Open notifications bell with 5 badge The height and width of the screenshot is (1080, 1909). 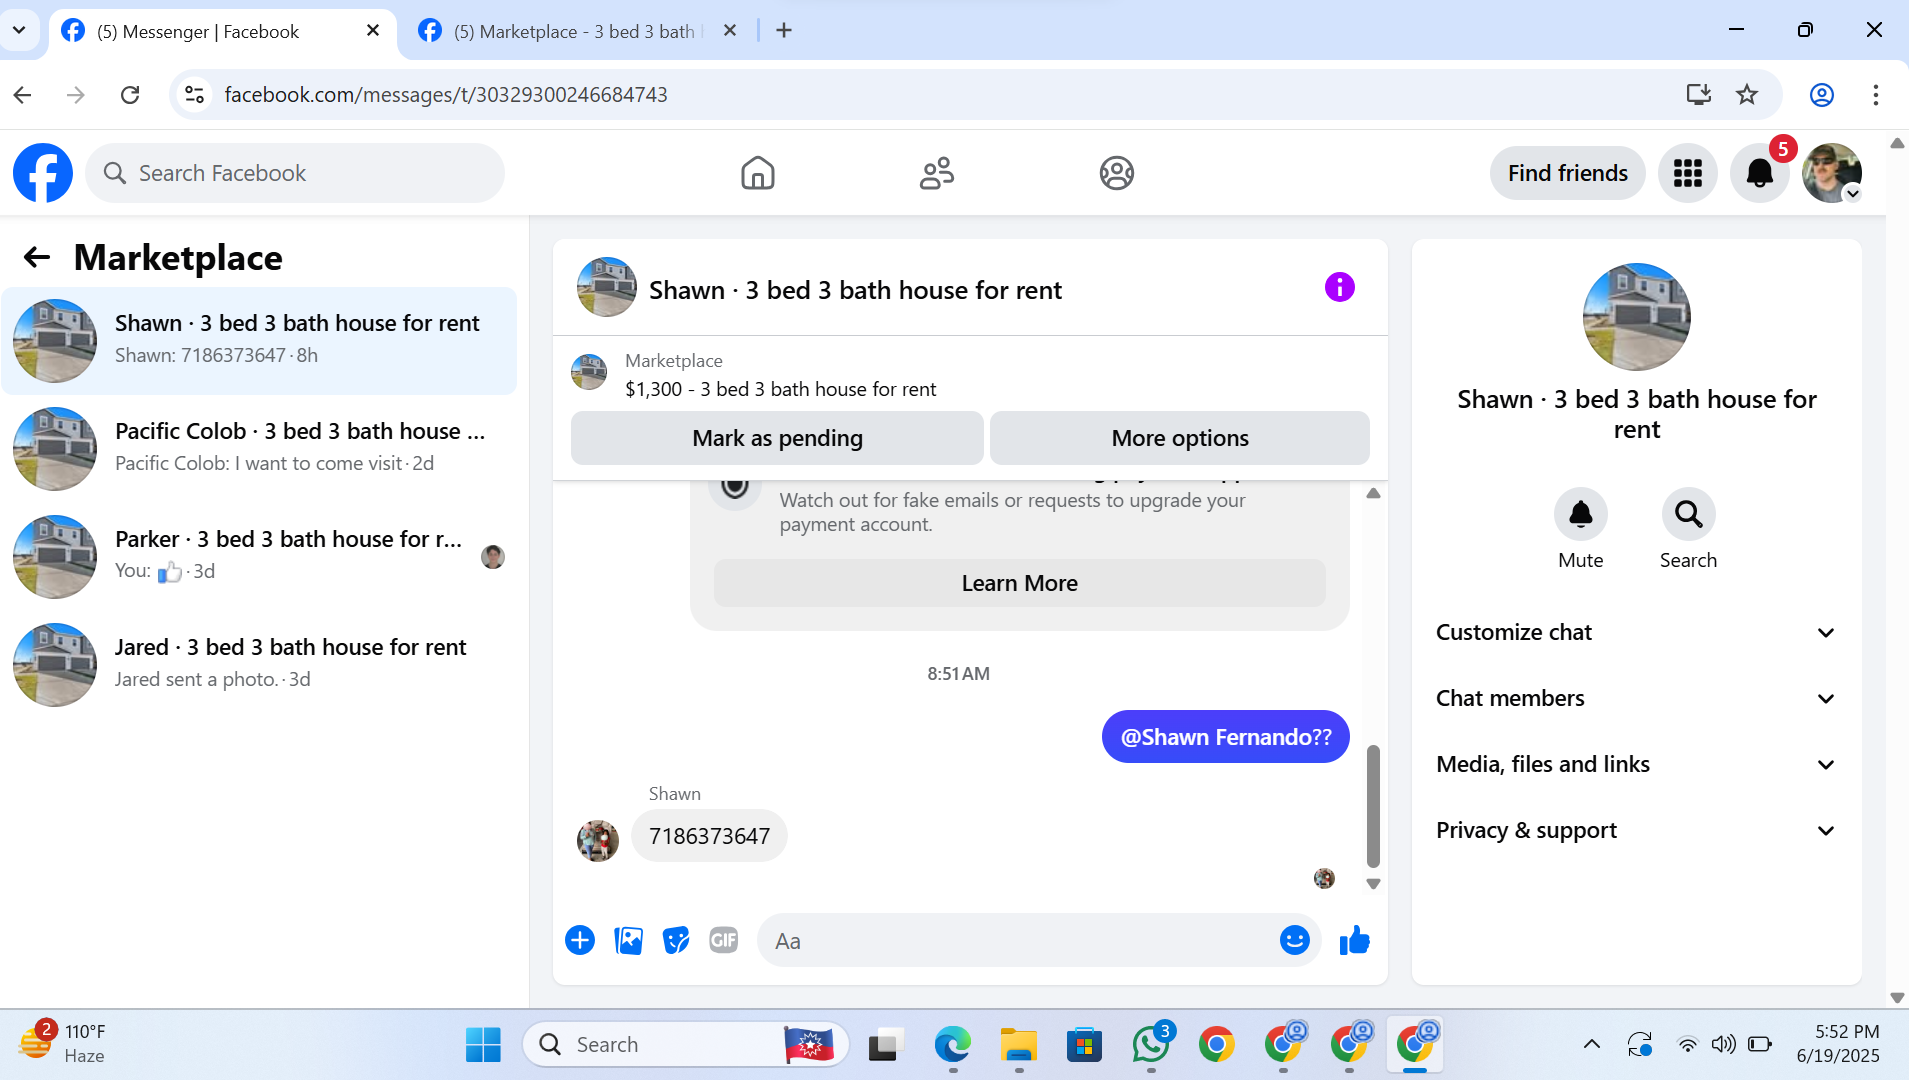(x=1760, y=173)
